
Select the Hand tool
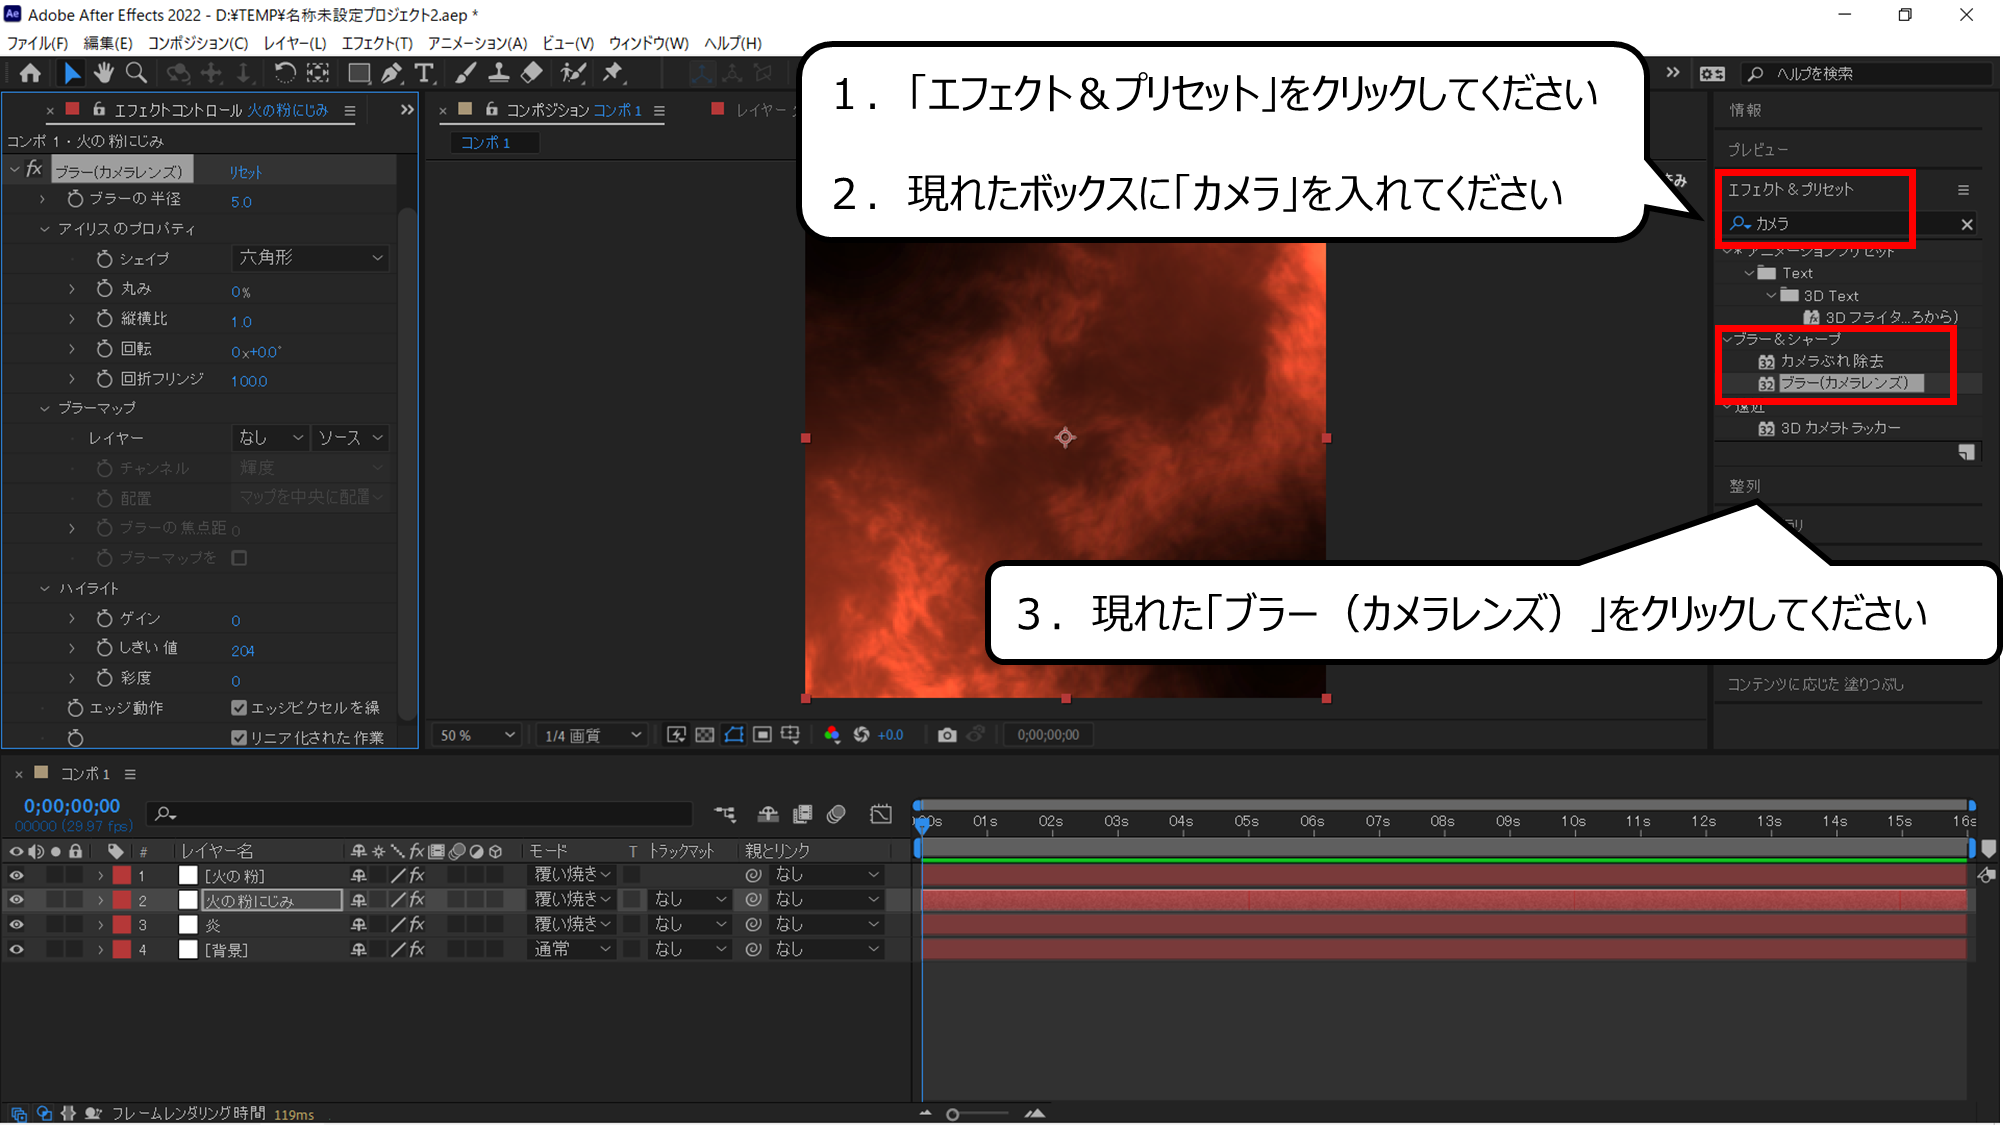point(104,73)
